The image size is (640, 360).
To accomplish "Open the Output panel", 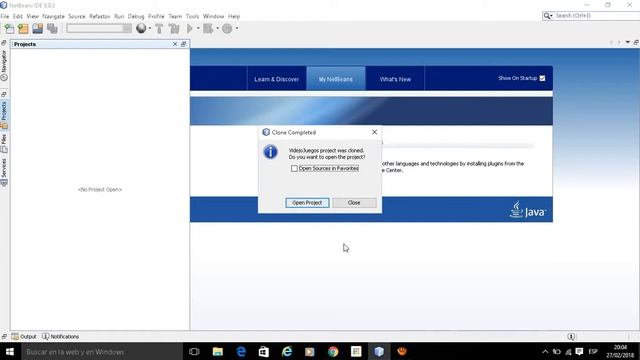I will (x=24, y=336).
